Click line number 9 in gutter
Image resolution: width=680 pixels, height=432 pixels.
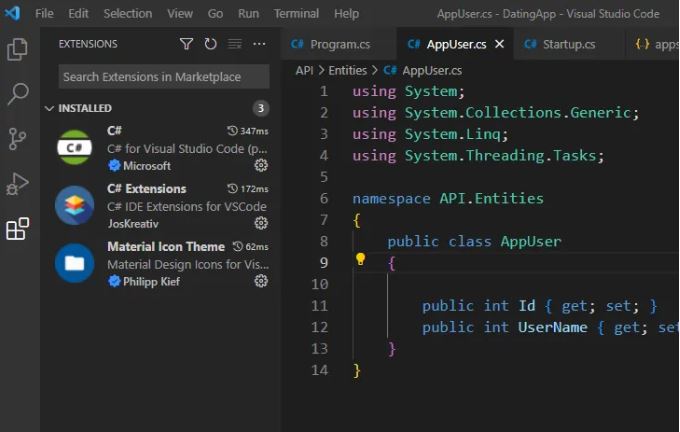click(324, 263)
